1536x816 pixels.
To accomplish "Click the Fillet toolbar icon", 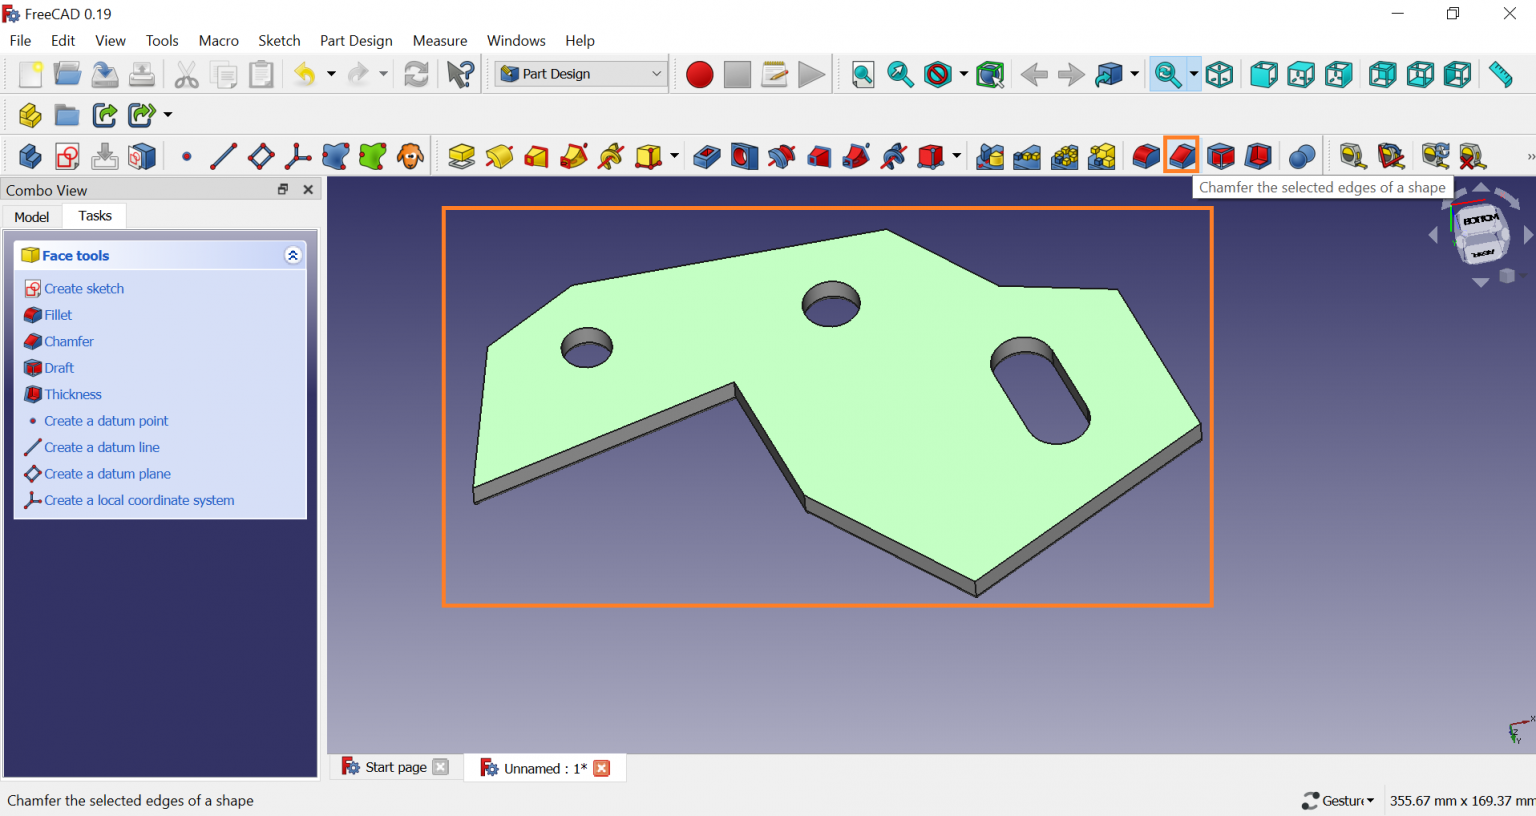I will tap(1145, 156).
